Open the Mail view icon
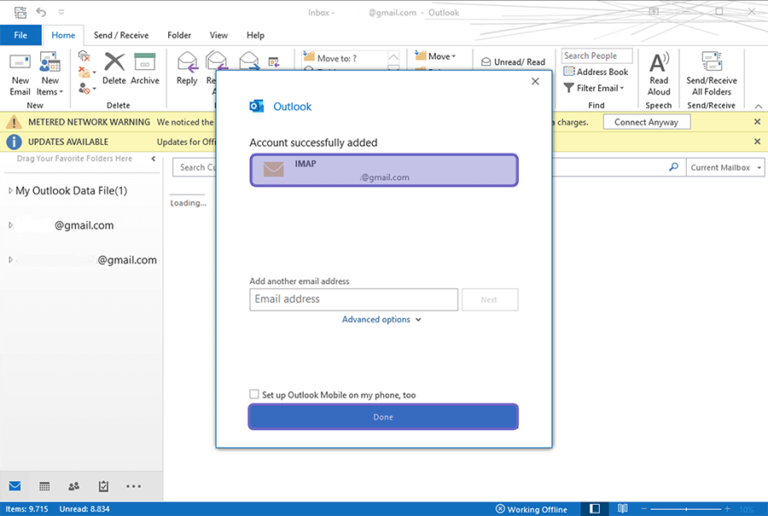 tap(15, 486)
